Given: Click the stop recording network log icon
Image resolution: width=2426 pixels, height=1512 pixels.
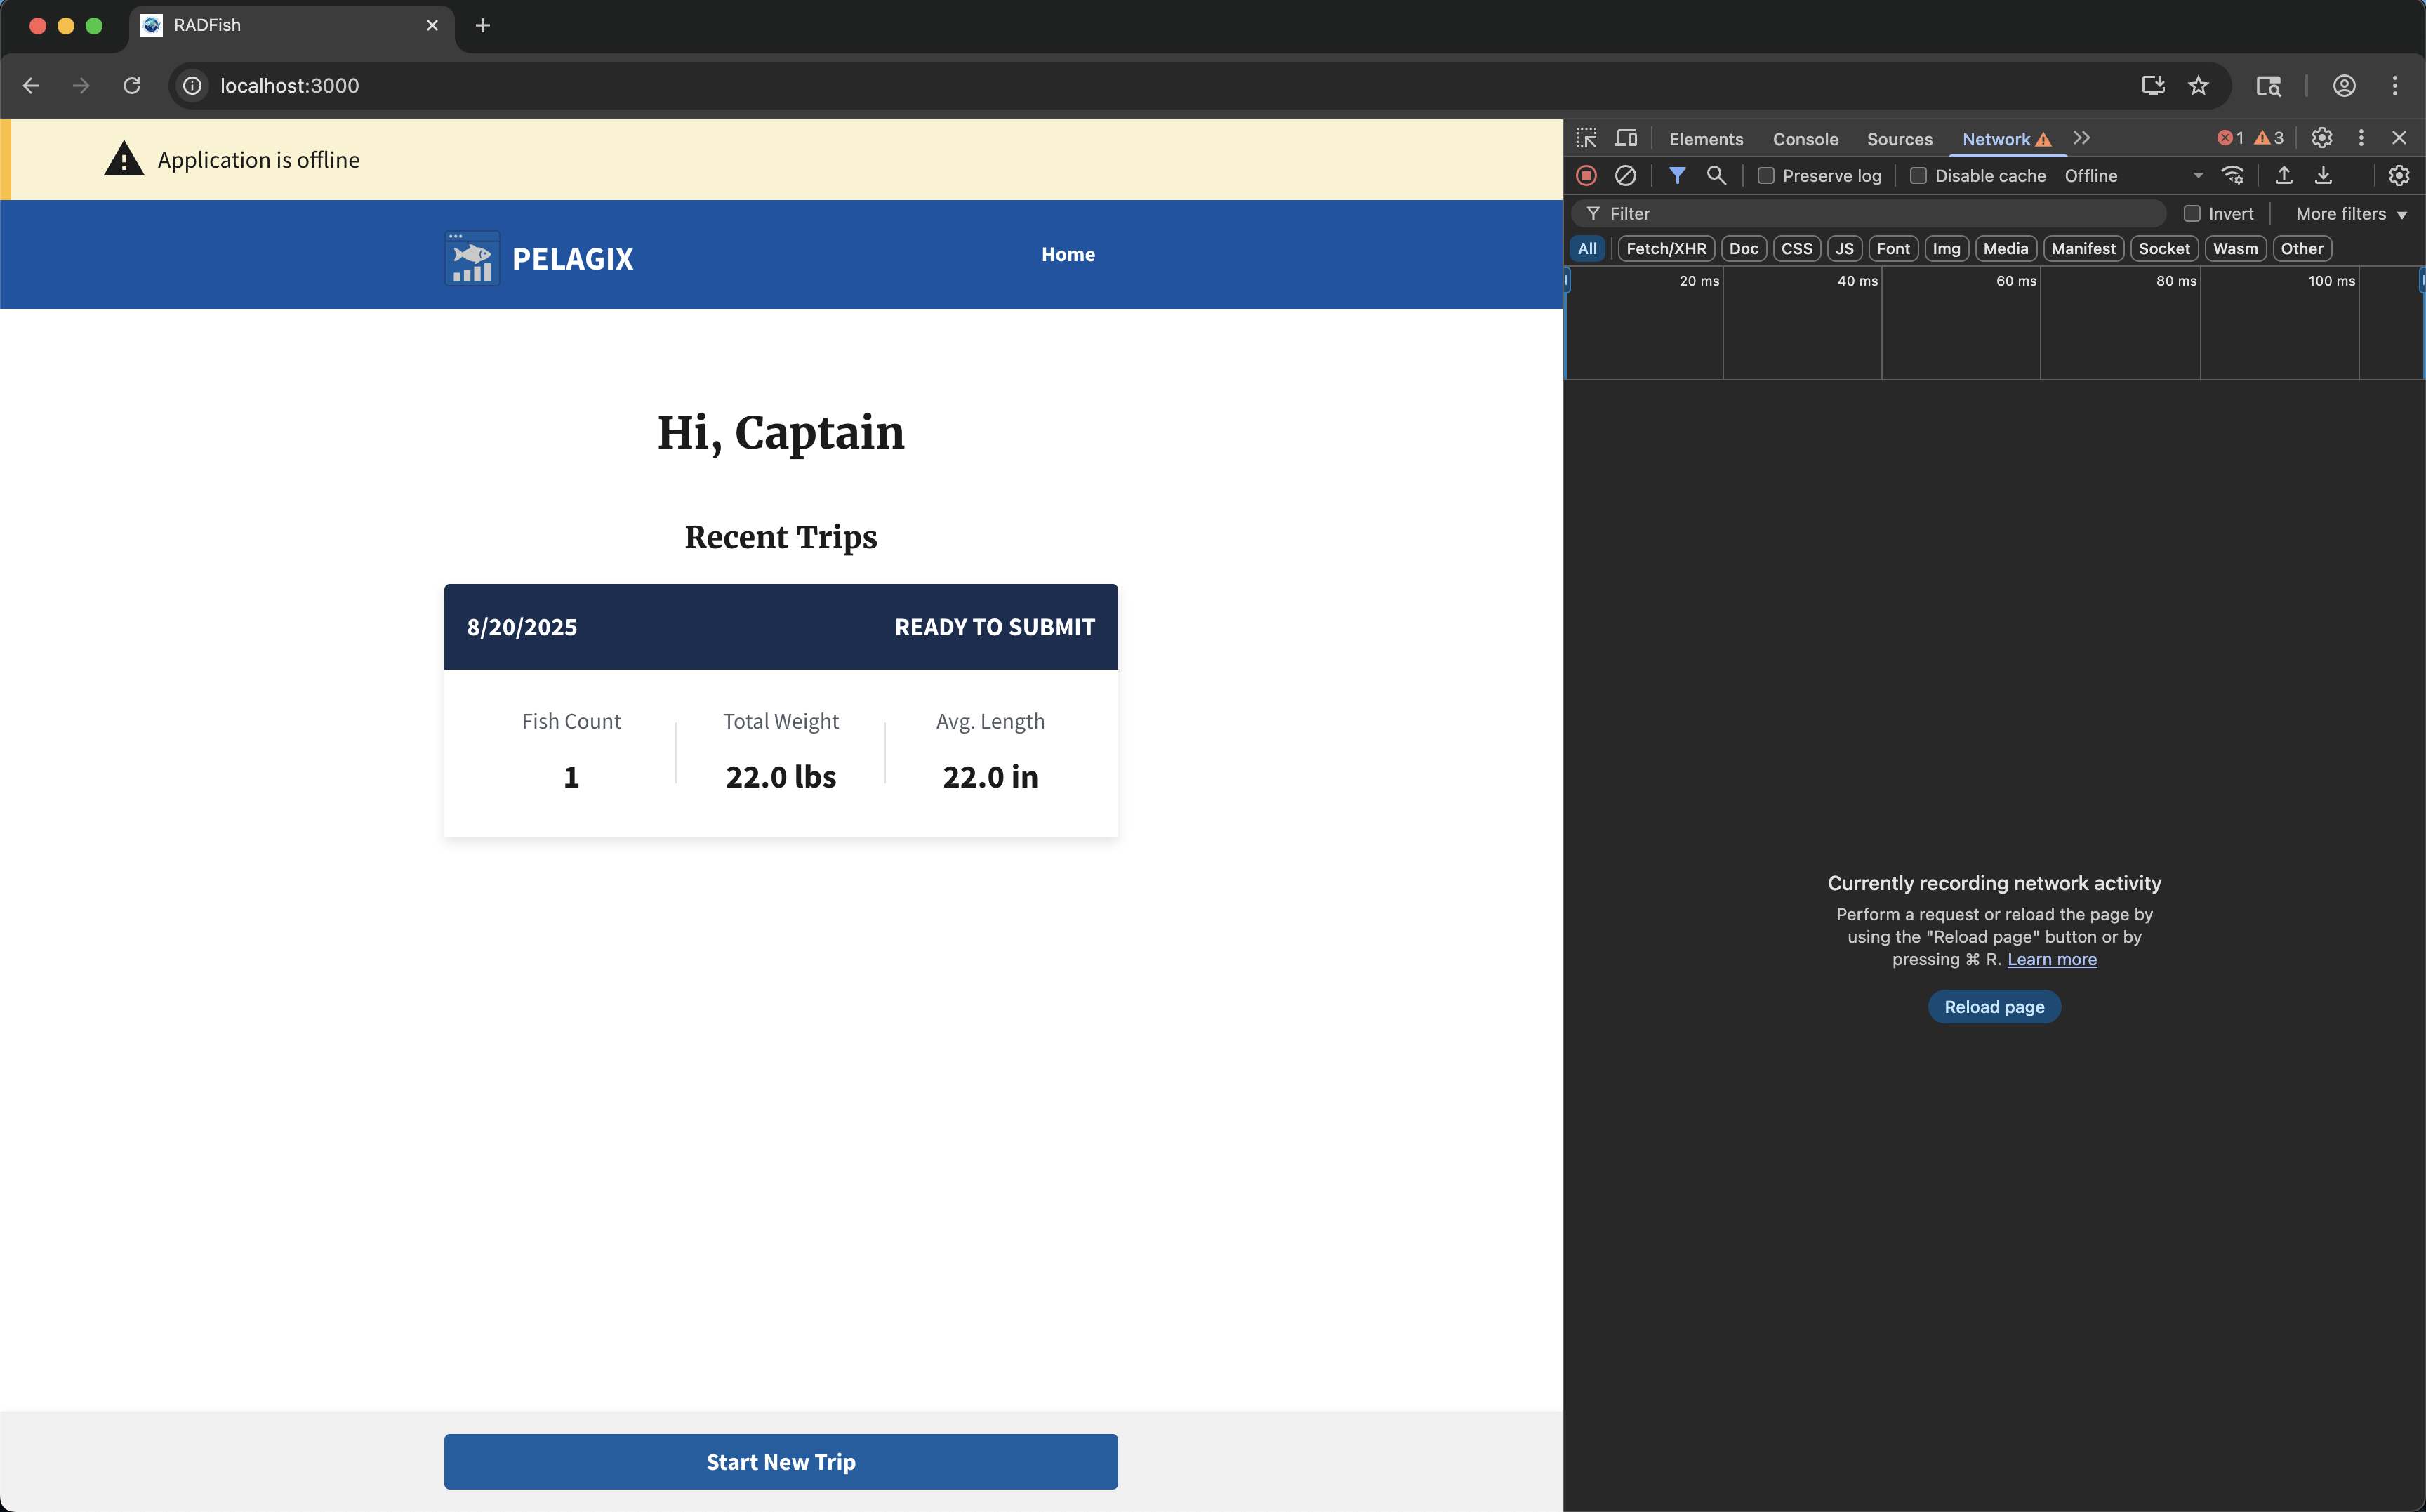Looking at the screenshot, I should point(1586,176).
